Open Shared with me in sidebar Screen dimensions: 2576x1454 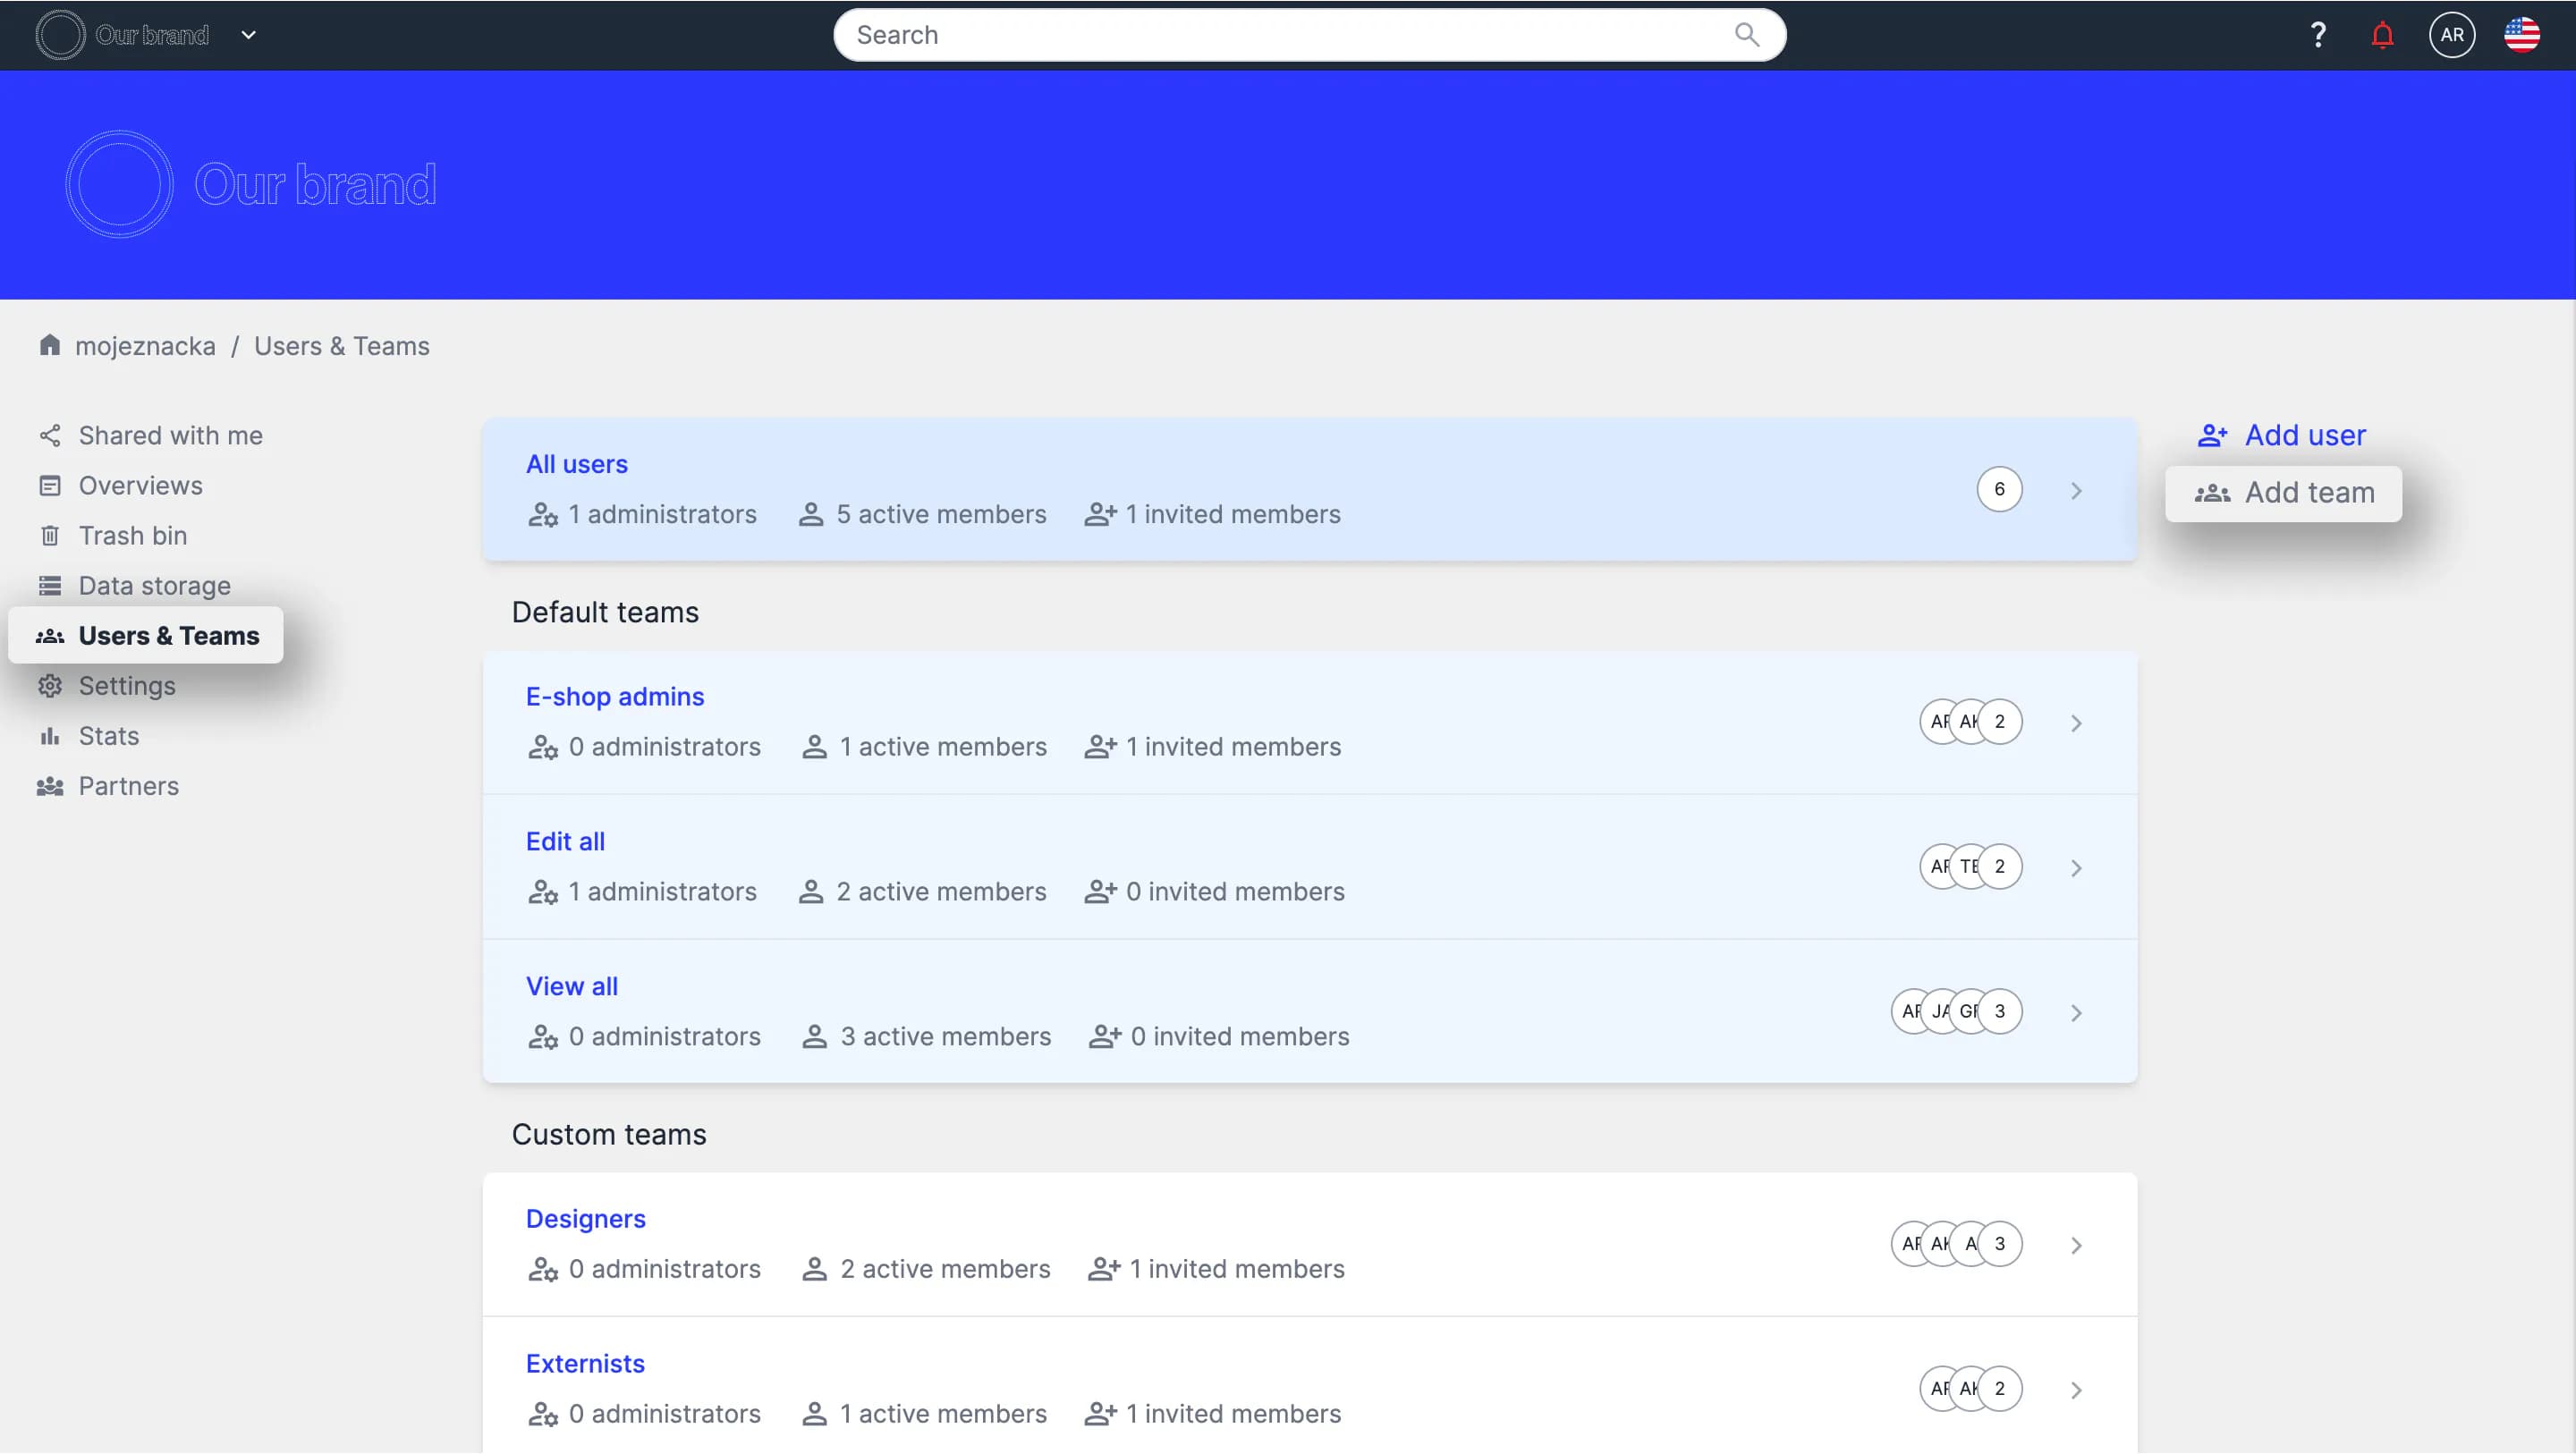[170, 435]
